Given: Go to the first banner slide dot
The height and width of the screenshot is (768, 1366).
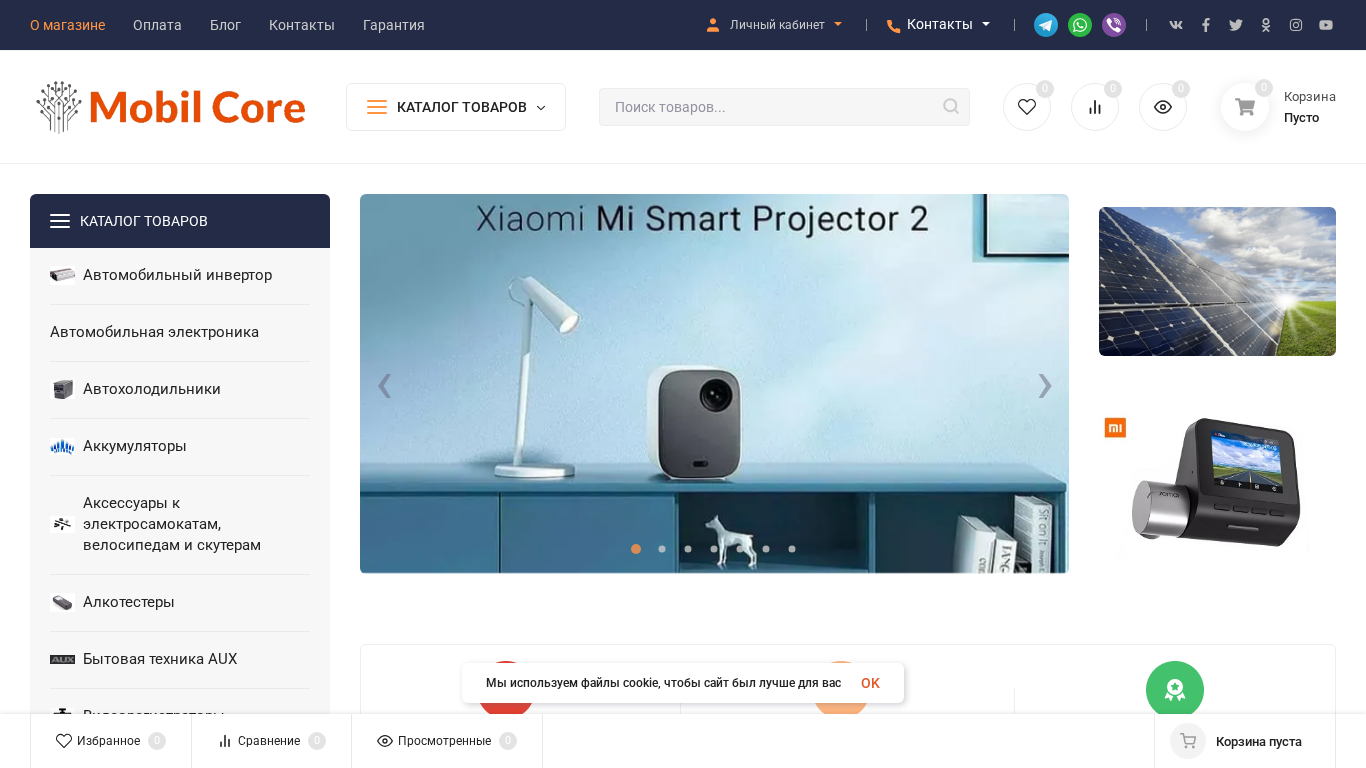Looking at the screenshot, I should click(x=636, y=549).
